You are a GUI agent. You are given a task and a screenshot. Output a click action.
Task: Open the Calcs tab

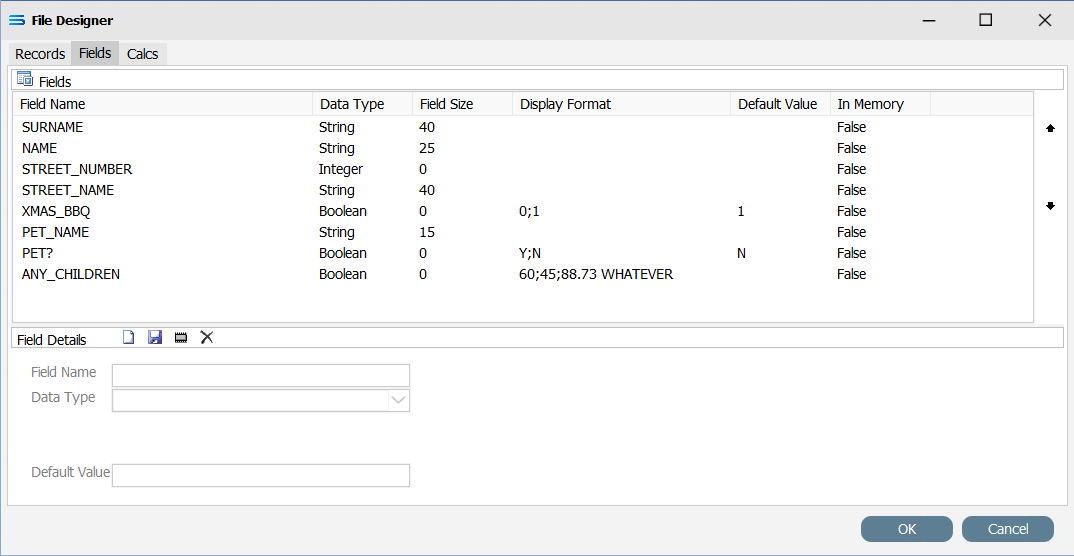click(x=142, y=53)
